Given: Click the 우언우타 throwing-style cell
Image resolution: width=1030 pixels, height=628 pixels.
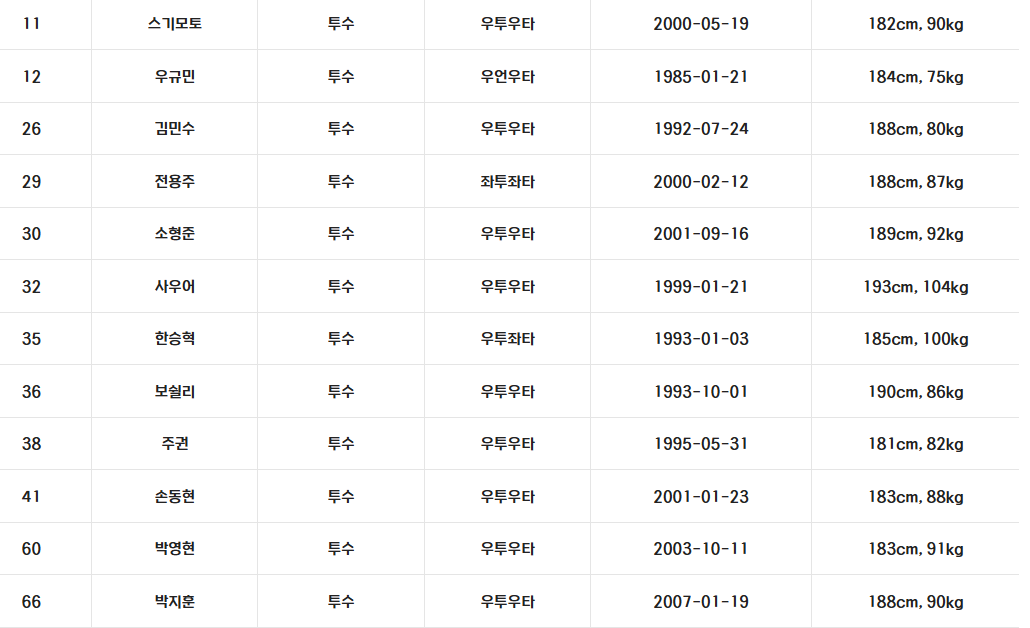Looking at the screenshot, I should [x=507, y=77].
